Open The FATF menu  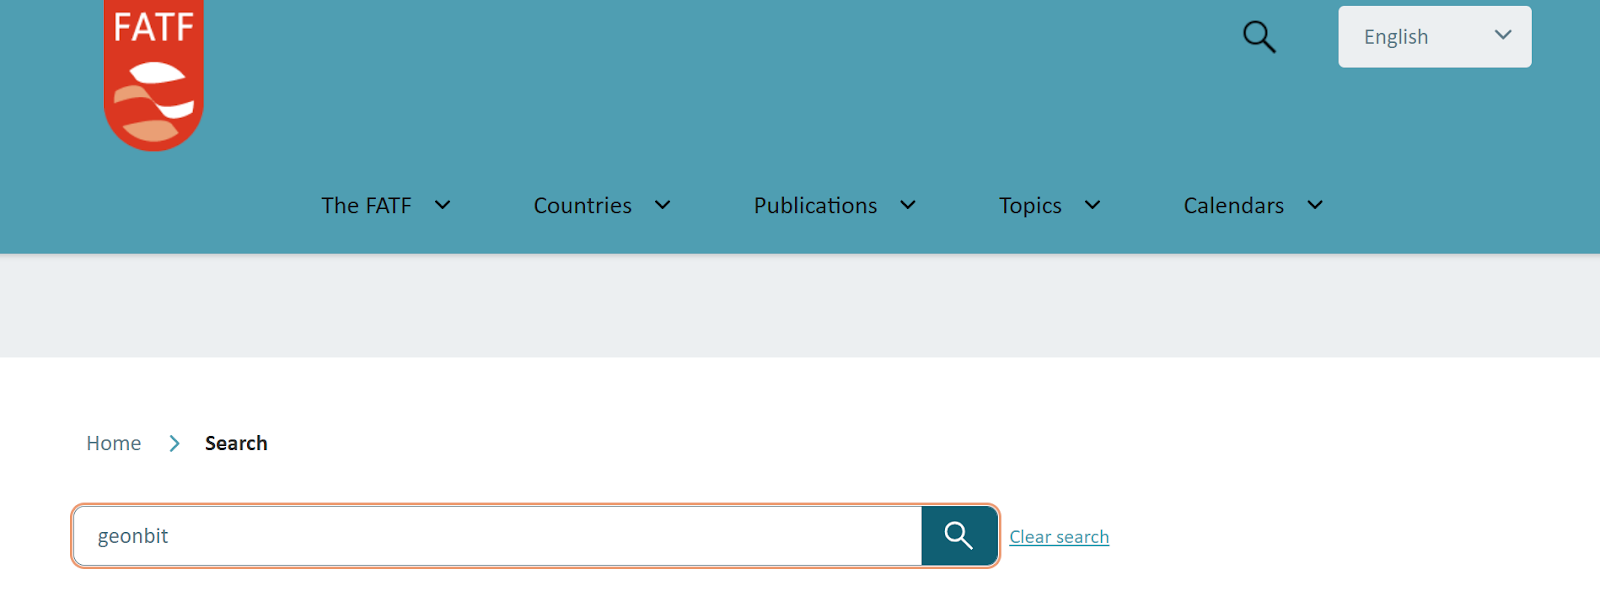pos(366,205)
